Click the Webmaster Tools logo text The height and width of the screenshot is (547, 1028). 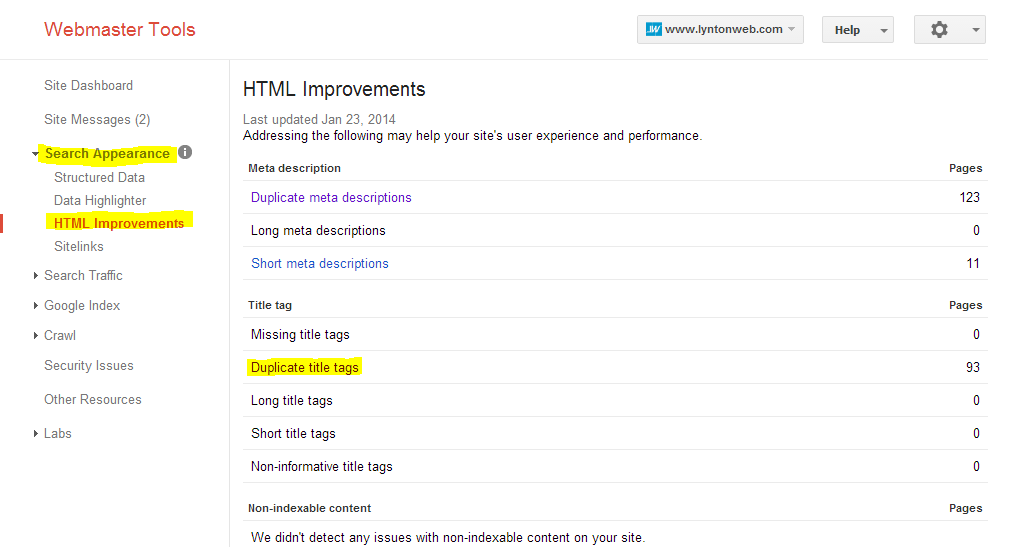click(x=120, y=30)
